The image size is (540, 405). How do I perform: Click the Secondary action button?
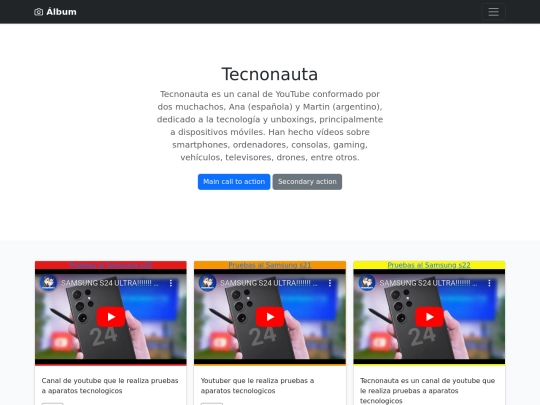click(307, 182)
